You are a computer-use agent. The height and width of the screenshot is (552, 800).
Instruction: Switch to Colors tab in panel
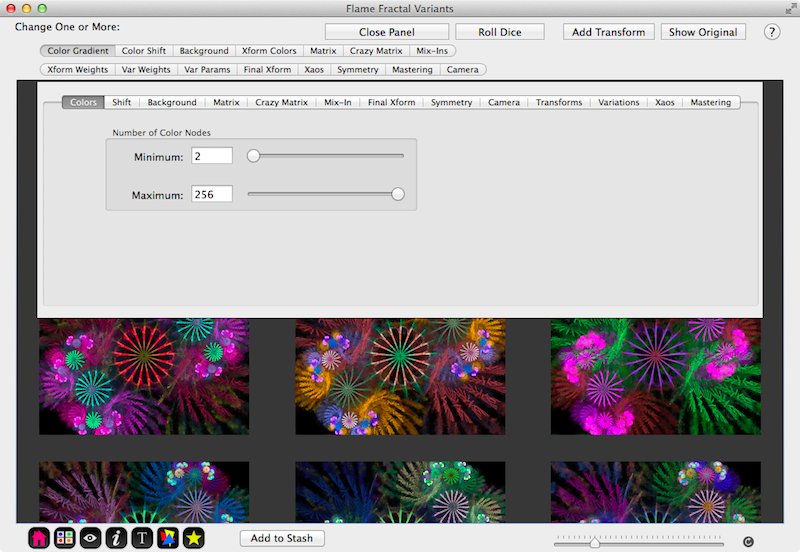(x=83, y=103)
